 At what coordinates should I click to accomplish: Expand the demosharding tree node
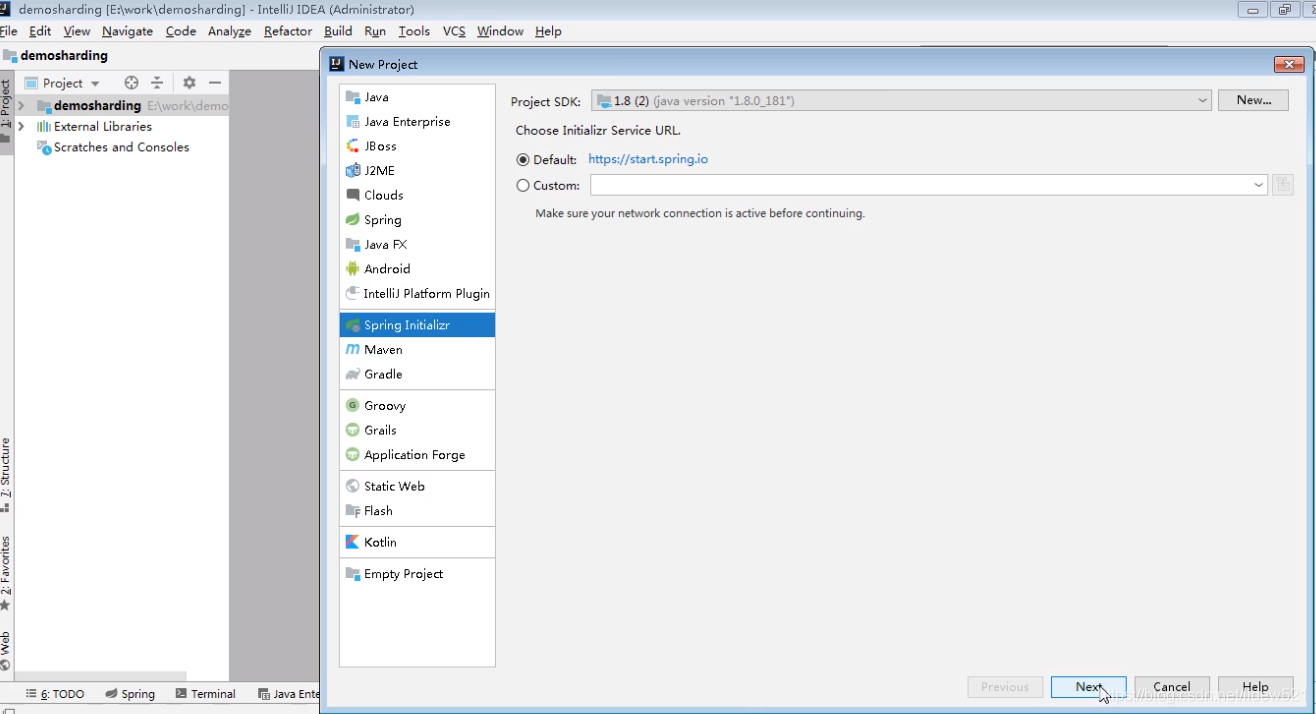[x=21, y=106]
